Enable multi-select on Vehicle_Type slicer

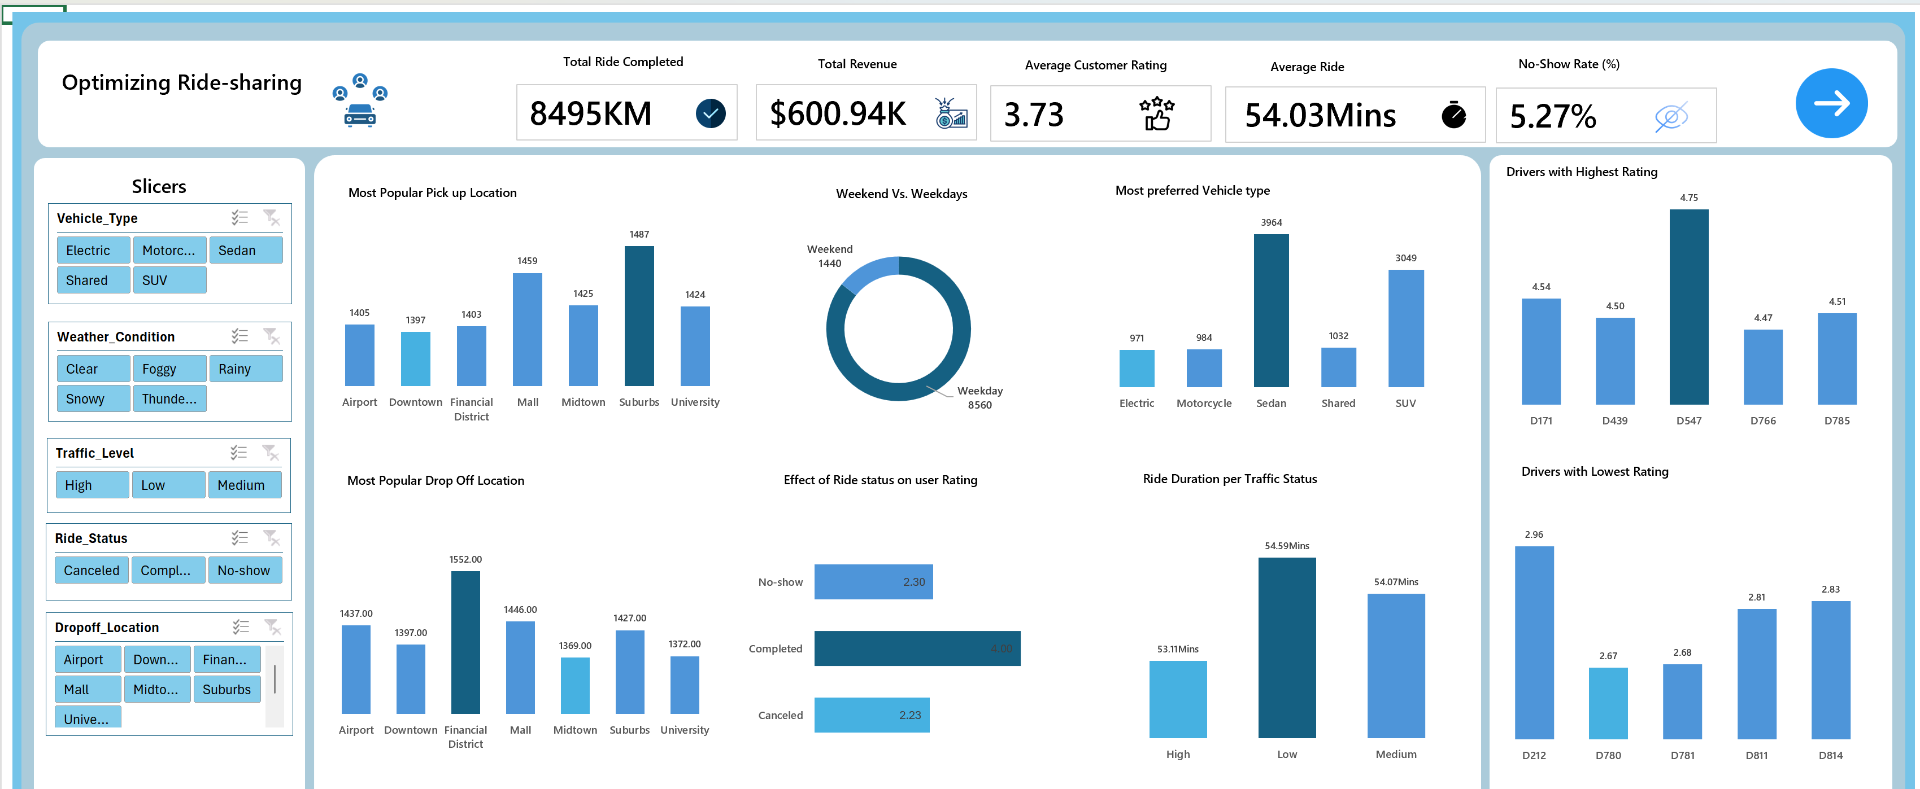tap(240, 217)
